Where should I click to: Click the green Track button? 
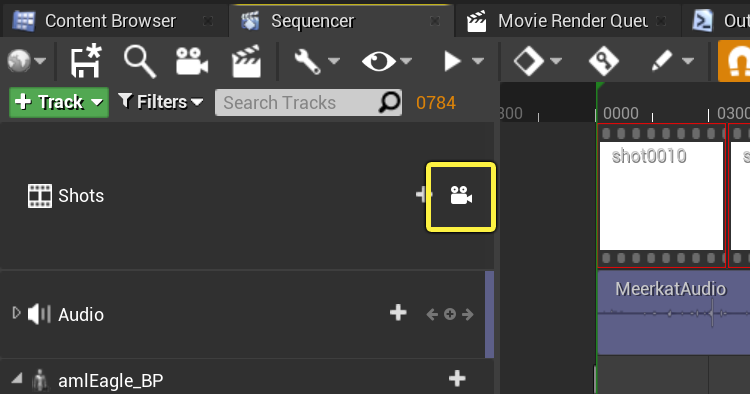[x=59, y=102]
